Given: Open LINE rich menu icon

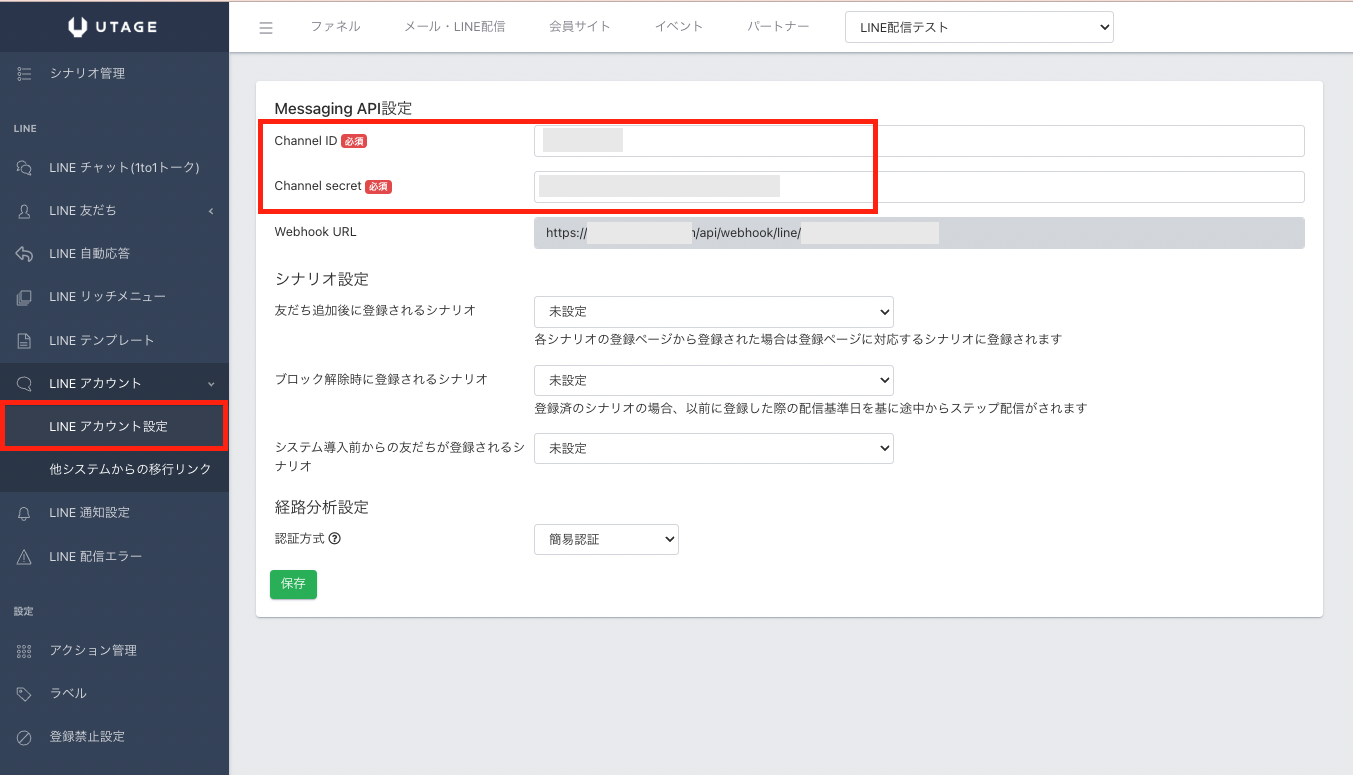Looking at the screenshot, I should pyautogui.click(x=25, y=297).
